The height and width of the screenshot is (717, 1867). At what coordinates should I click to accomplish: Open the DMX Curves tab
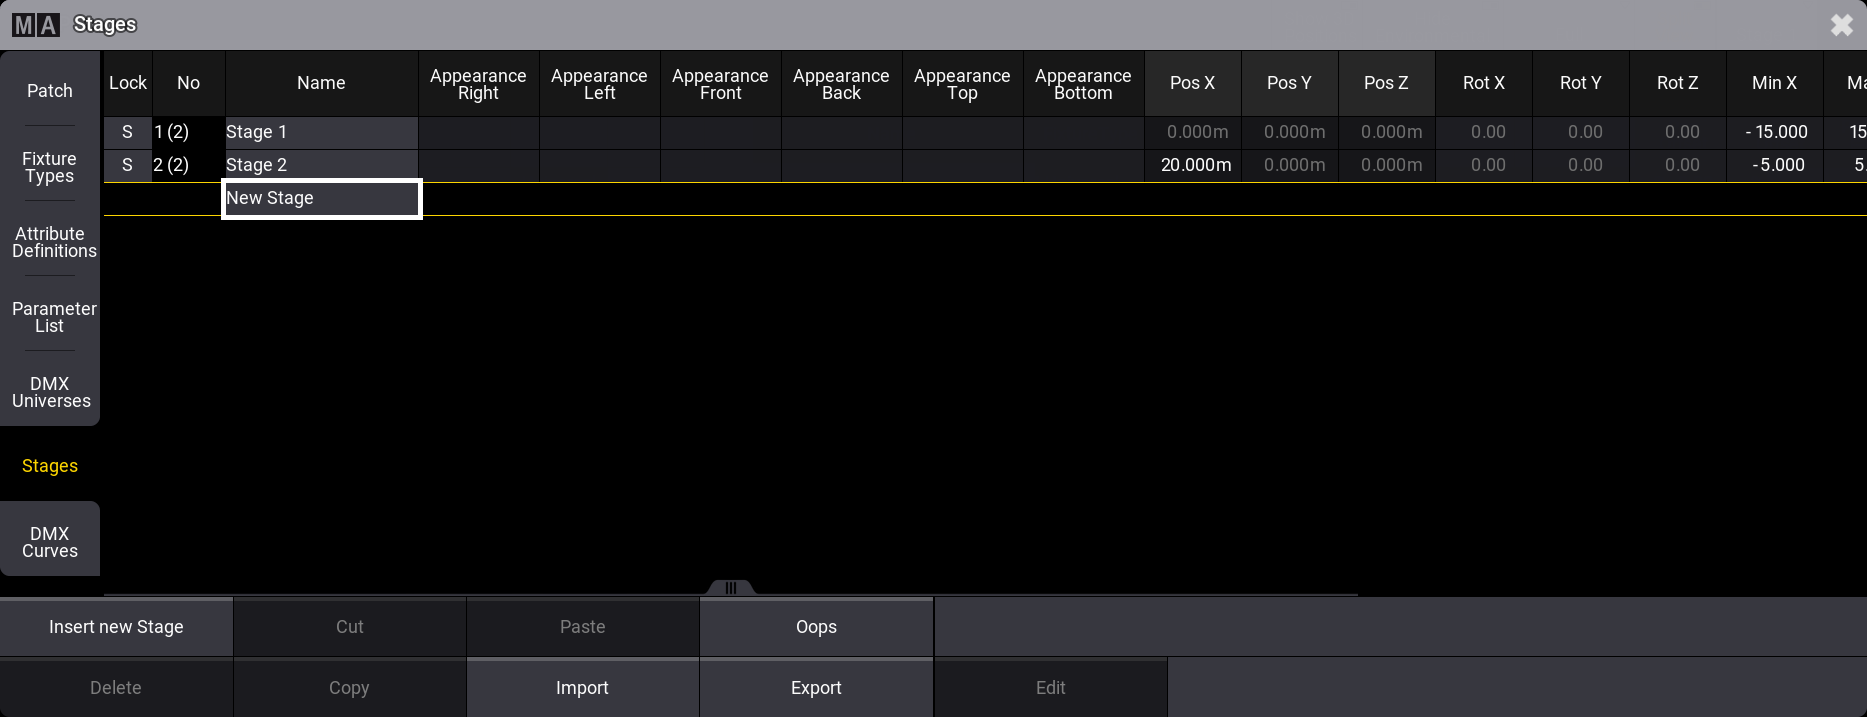click(x=50, y=542)
